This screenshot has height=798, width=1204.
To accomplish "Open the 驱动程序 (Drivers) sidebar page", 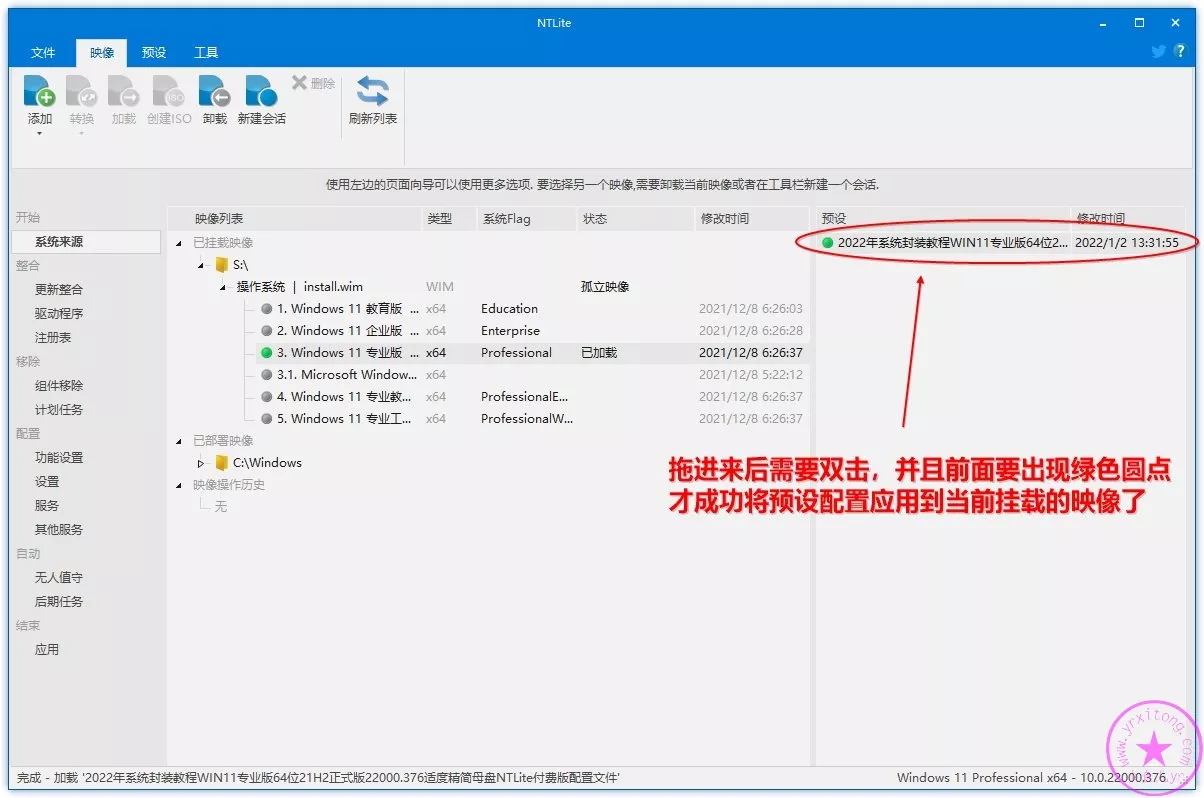I will [59, 314].
